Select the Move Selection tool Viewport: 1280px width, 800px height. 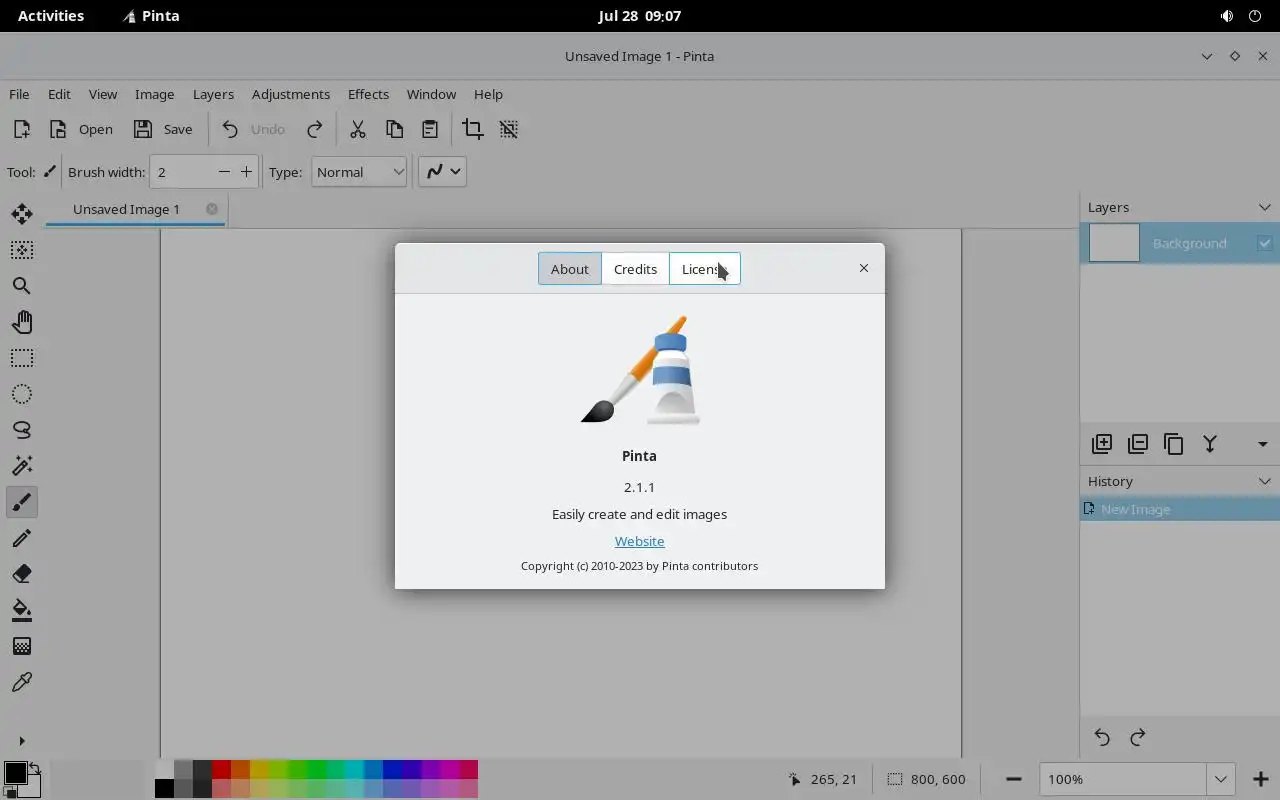pyautogui.click(x=22, y=250)
